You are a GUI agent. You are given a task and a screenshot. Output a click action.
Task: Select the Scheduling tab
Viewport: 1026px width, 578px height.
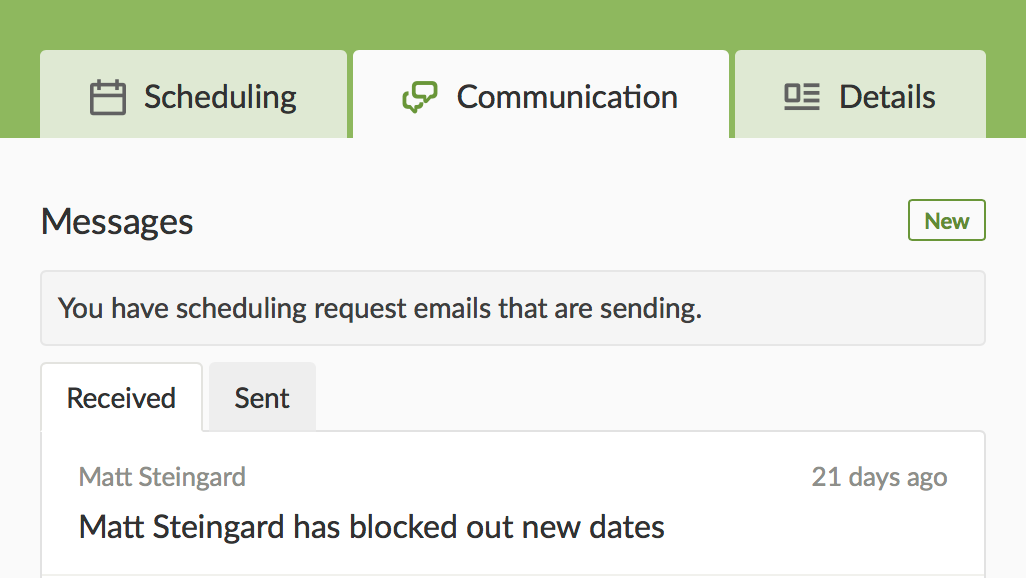pyautogui.click(x=193, y=94)
